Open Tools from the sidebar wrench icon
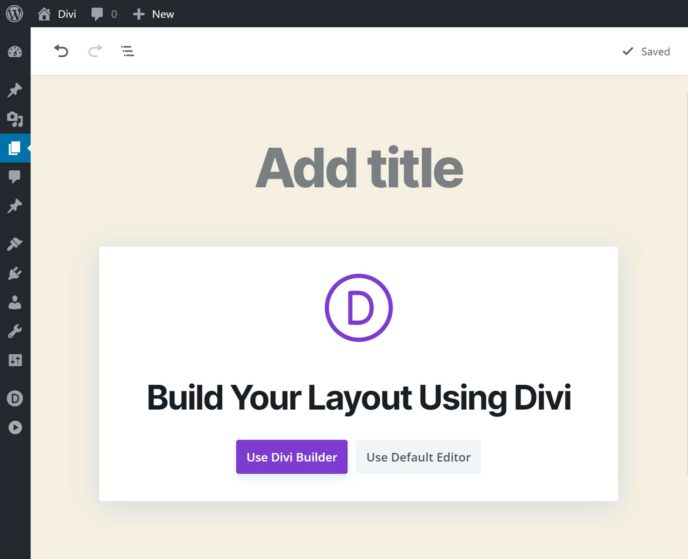 tap(15, 331)
